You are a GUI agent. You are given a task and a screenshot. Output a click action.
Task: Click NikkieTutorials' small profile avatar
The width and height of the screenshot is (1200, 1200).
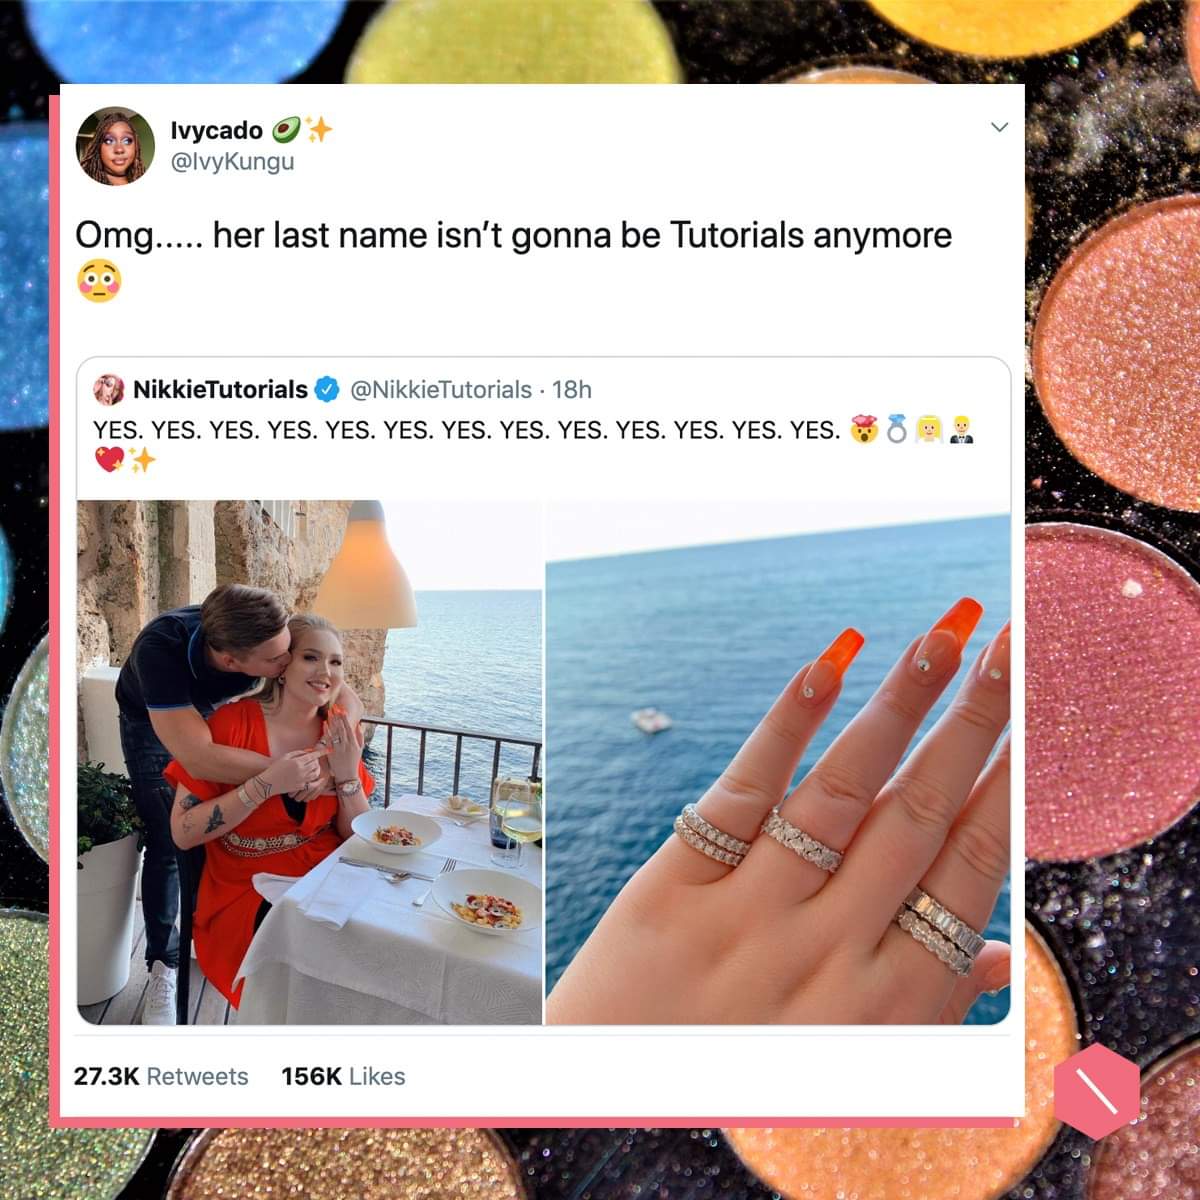click(x=108, y=389)
